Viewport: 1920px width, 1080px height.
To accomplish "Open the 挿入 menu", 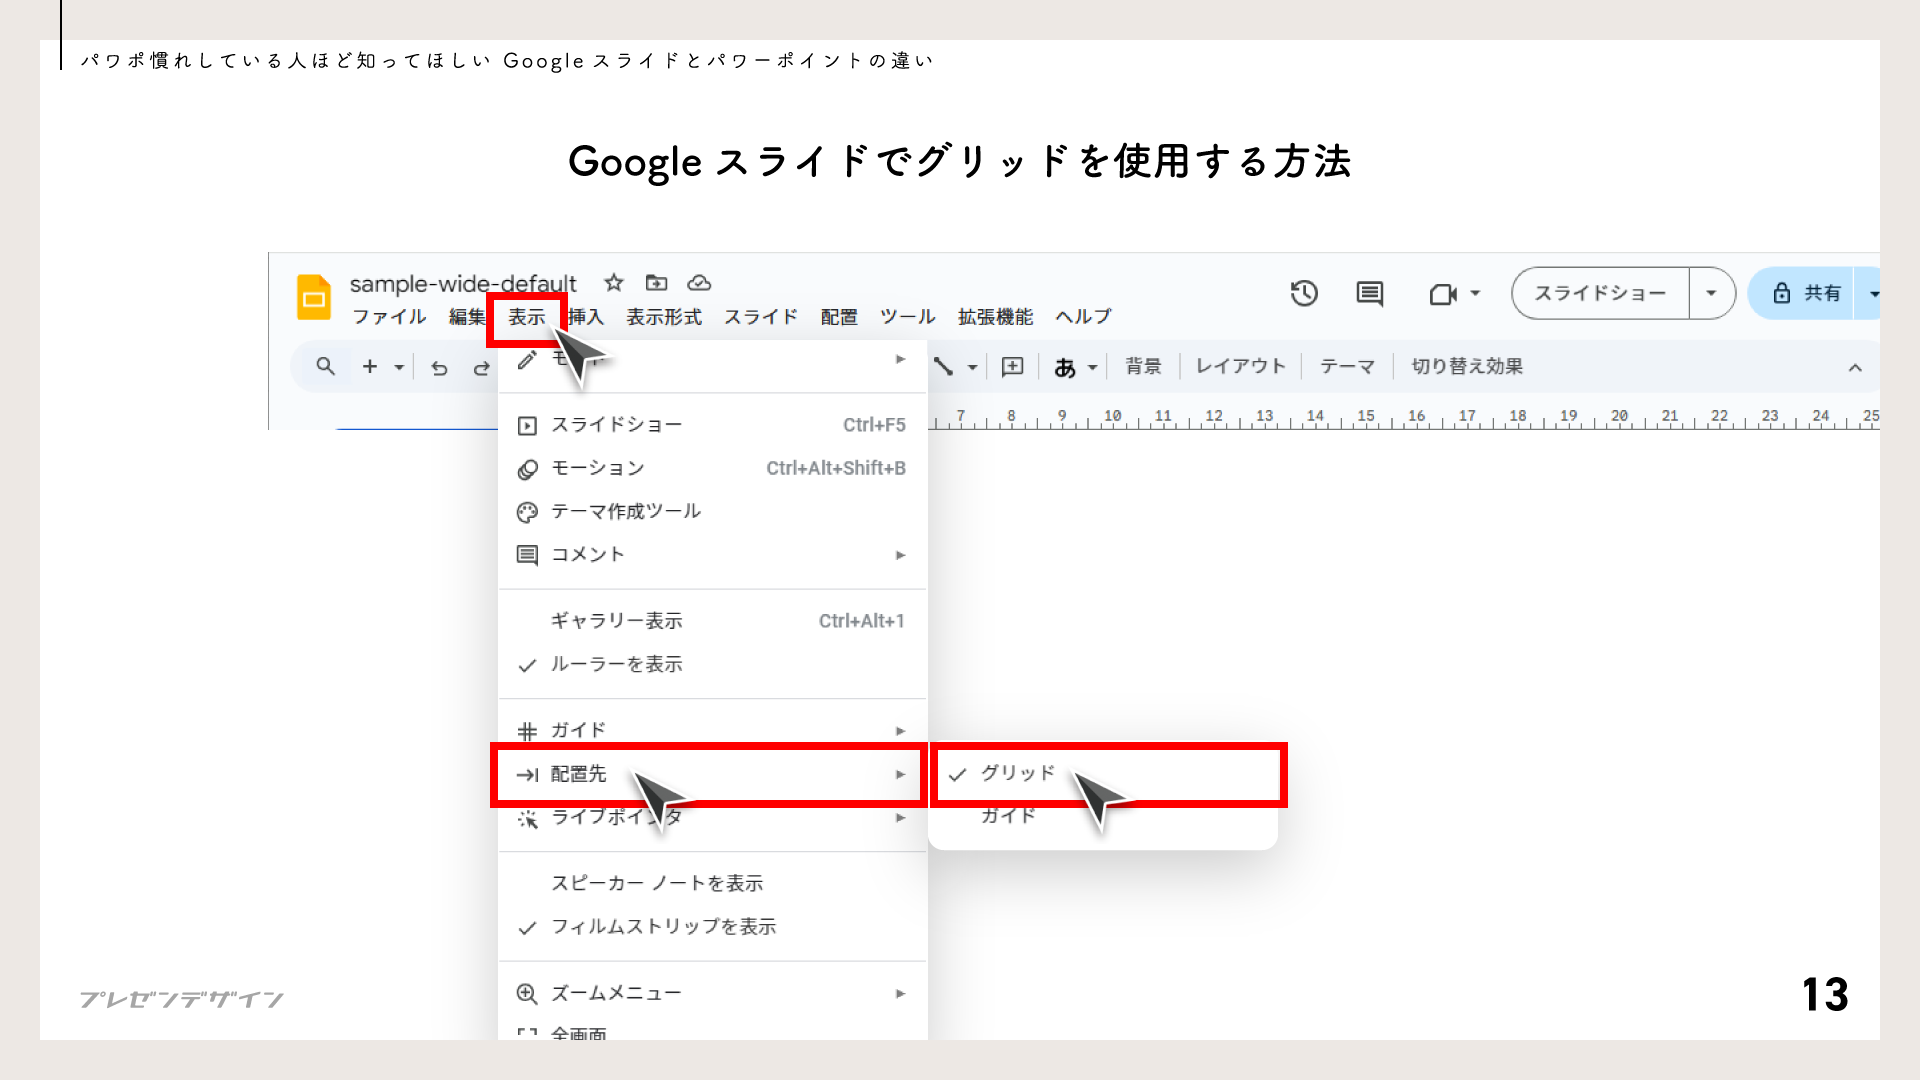I will pyautogui.click(x=586, y=317).
